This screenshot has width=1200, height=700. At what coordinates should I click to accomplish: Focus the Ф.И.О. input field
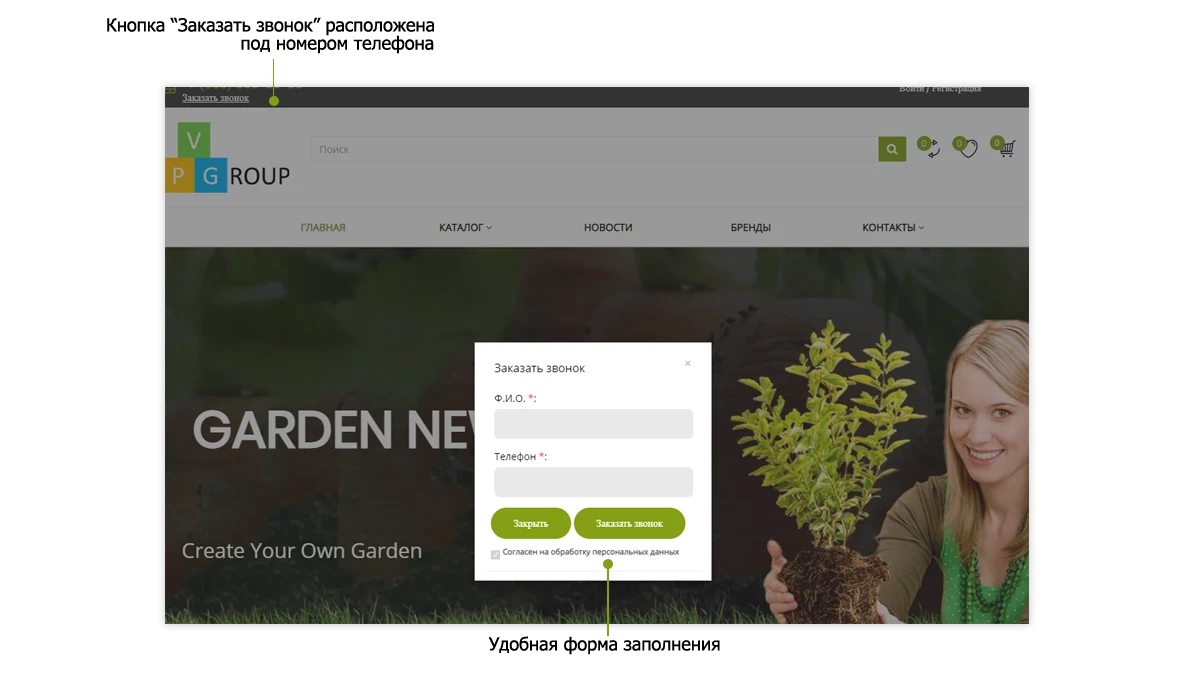pos(593,424)
